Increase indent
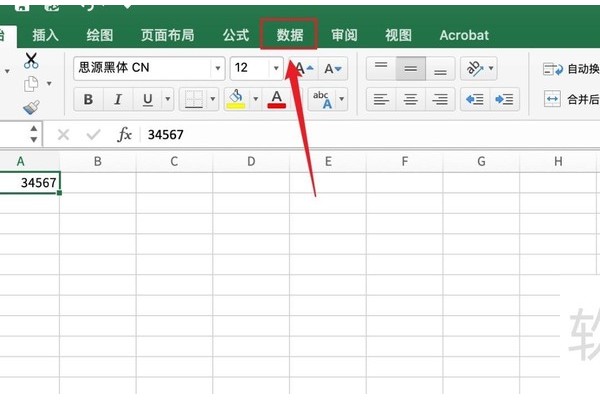The width and height of the screenshot is (600, 400). click(x=504, y=100)
